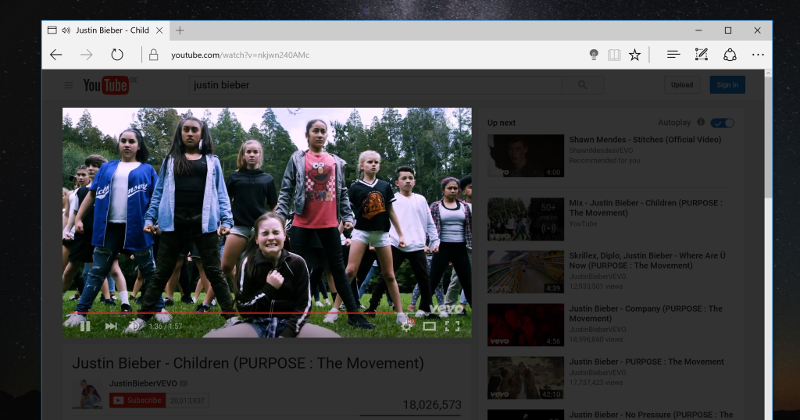Skip to the next video
This screenshot has width=800, height=420.
pyautogui.click(x=111, y=326)
